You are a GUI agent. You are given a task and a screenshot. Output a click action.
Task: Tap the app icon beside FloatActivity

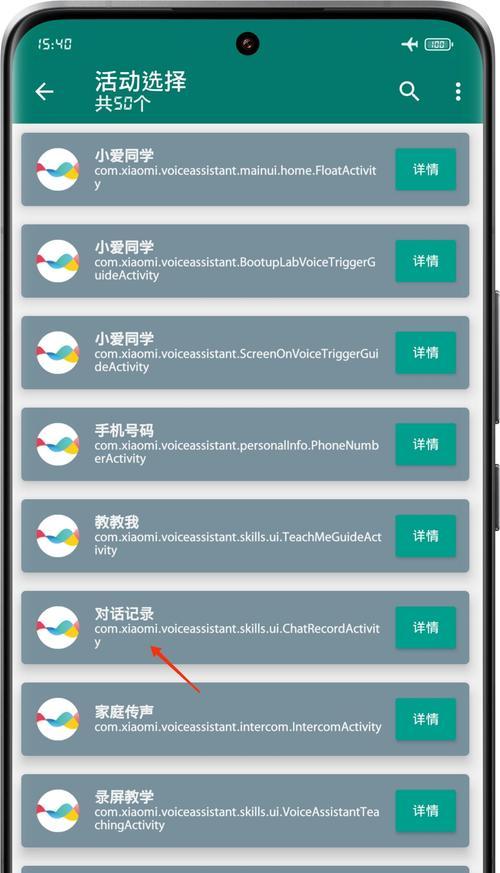[x=58, y=169]
